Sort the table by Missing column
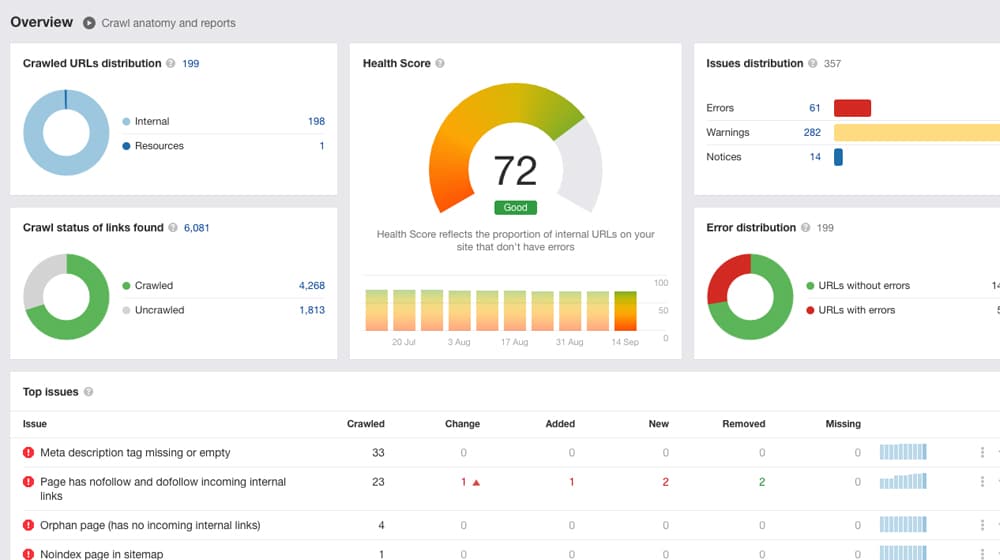 pyautogui.click(x=842, y=424)
